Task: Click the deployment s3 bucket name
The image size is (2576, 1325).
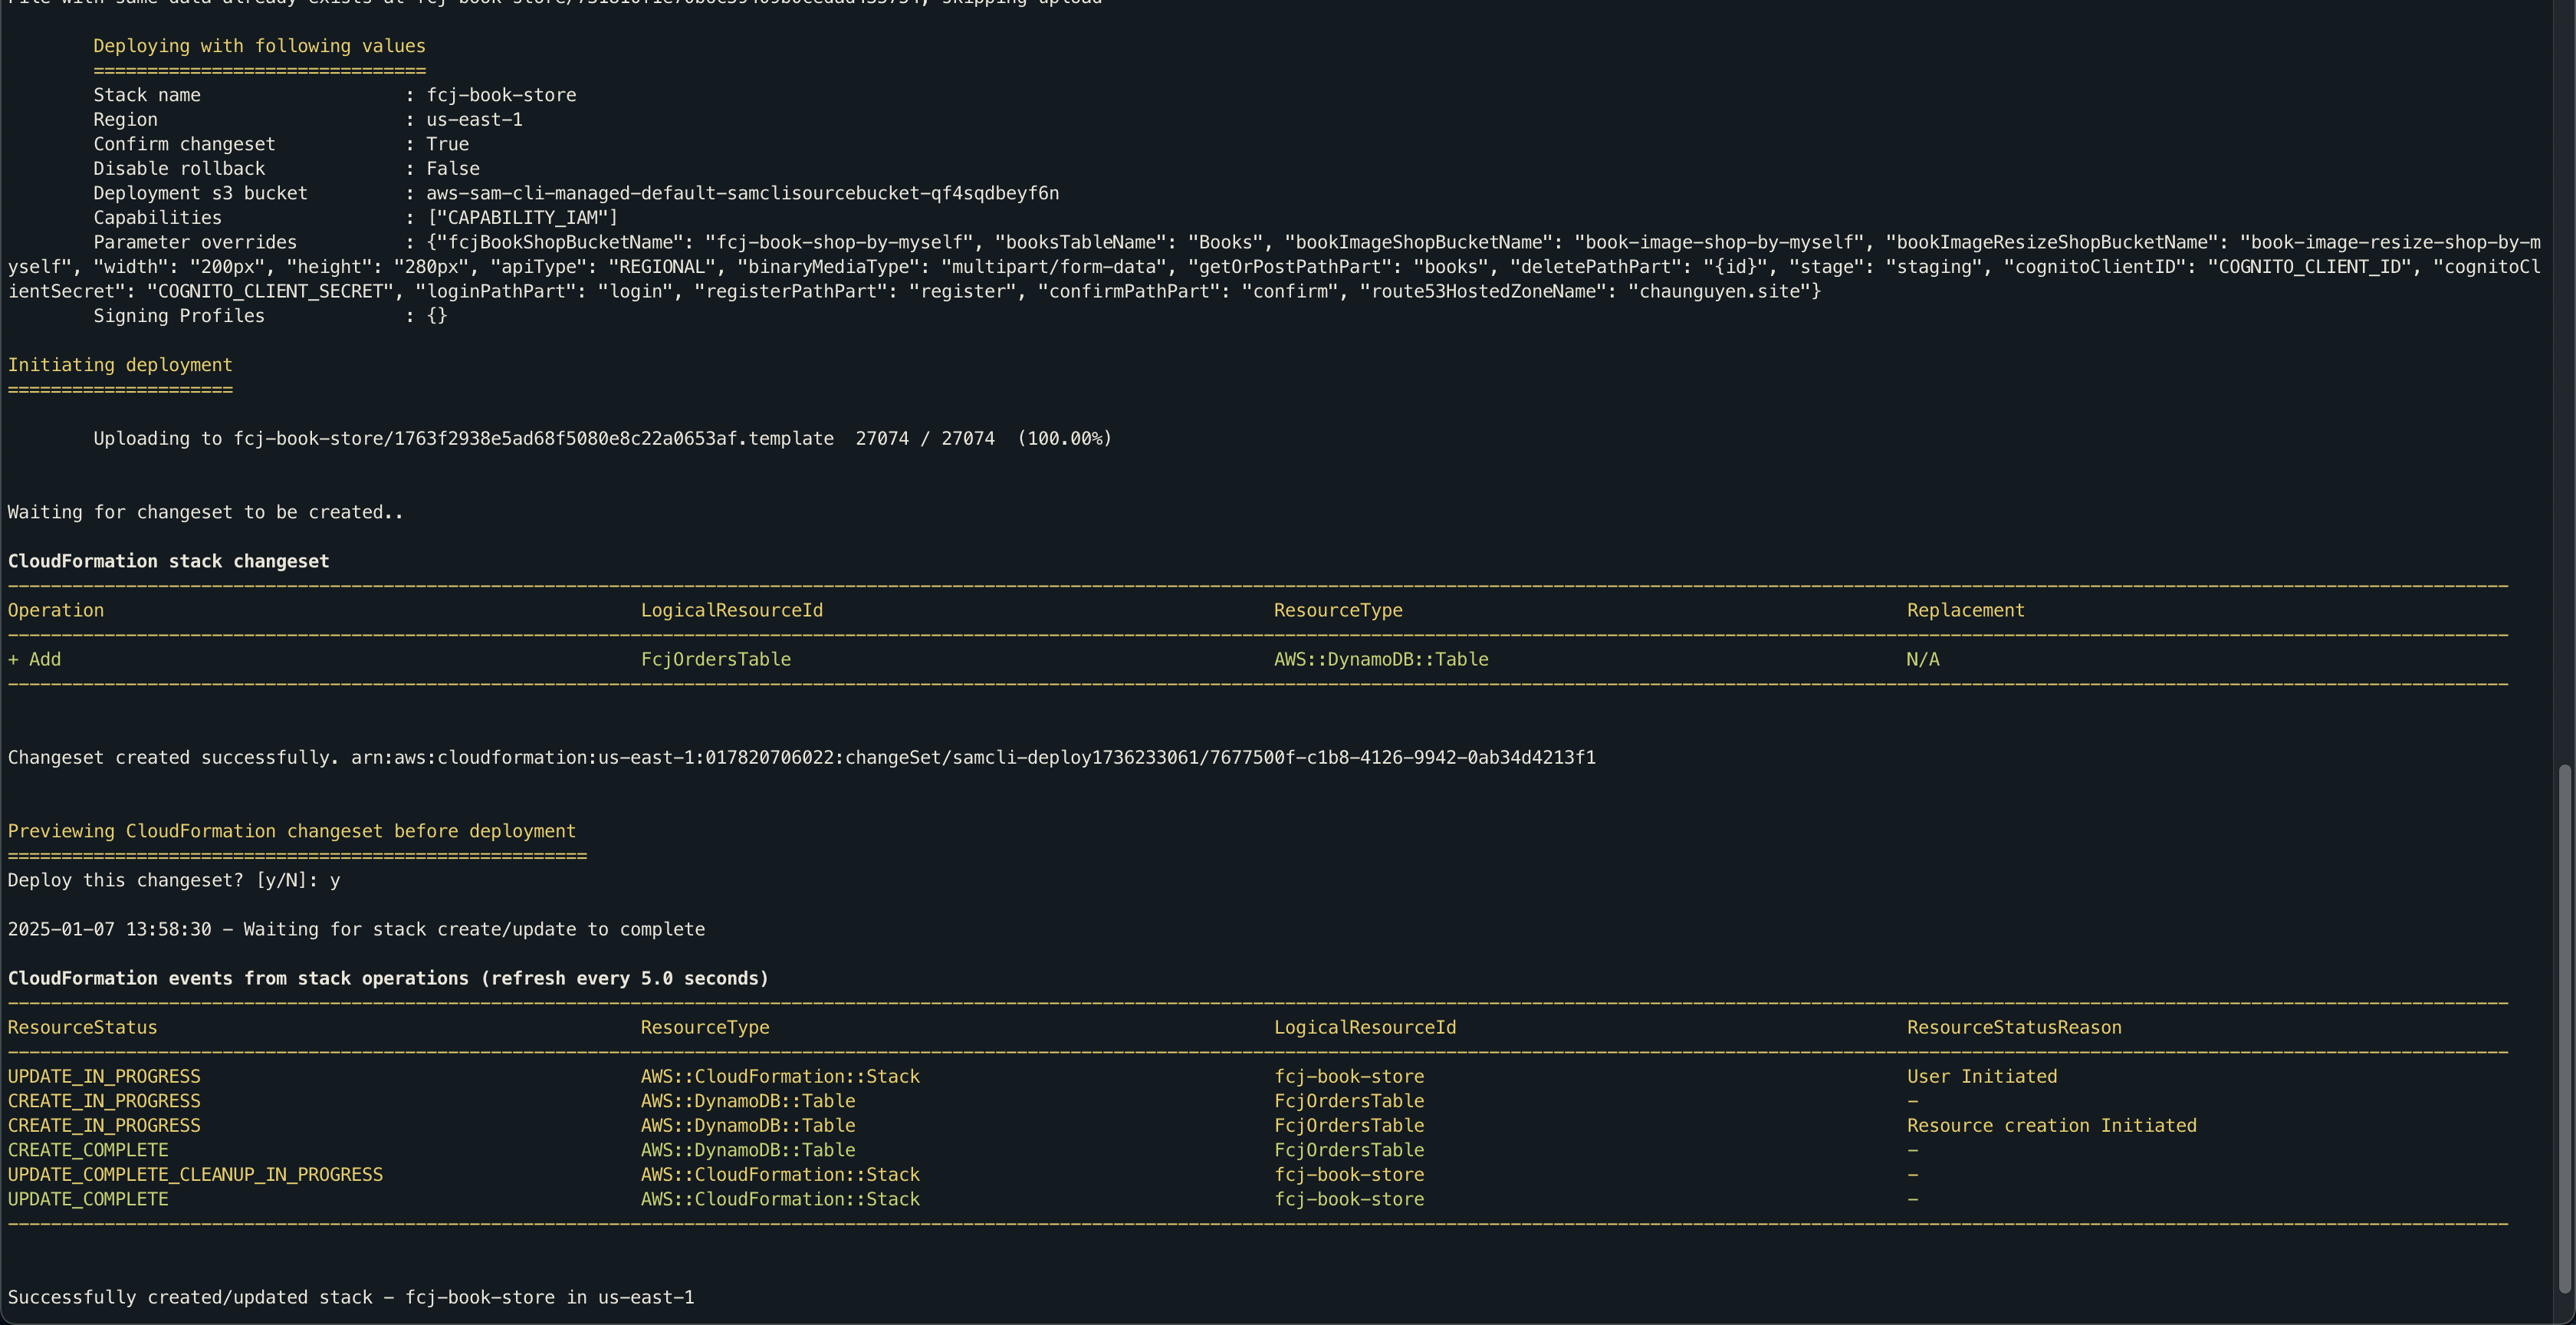Action: tap(742, 193)
